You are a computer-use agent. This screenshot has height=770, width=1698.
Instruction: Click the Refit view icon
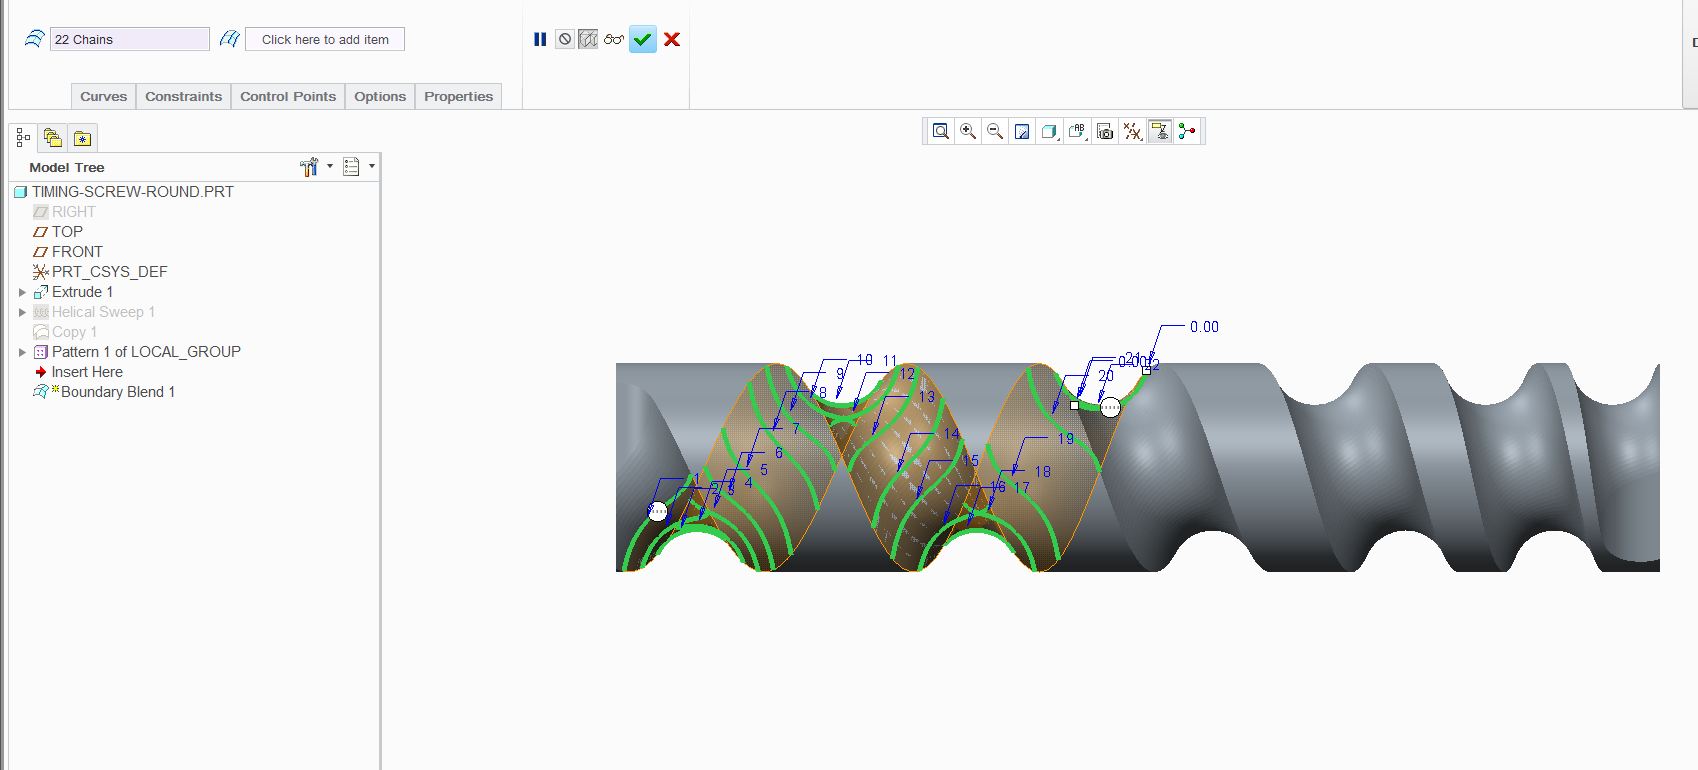click(941, 131)
